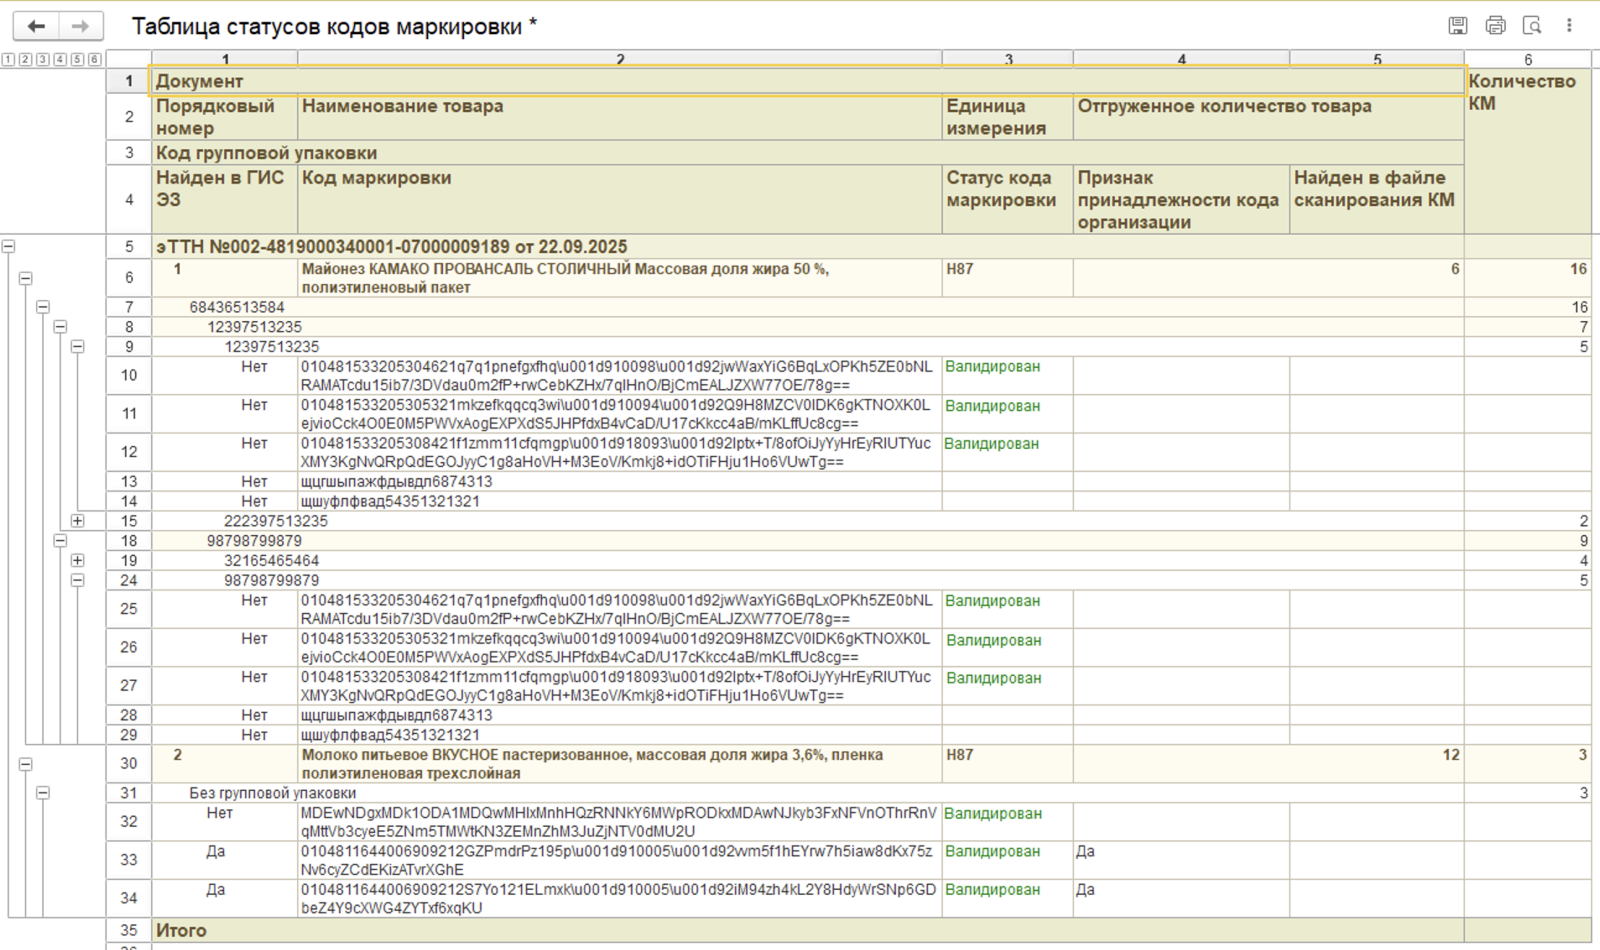Open print preview with the magnifier page icon
This screenshot has height=950, width=1600.
click(x=1531, y=26)
